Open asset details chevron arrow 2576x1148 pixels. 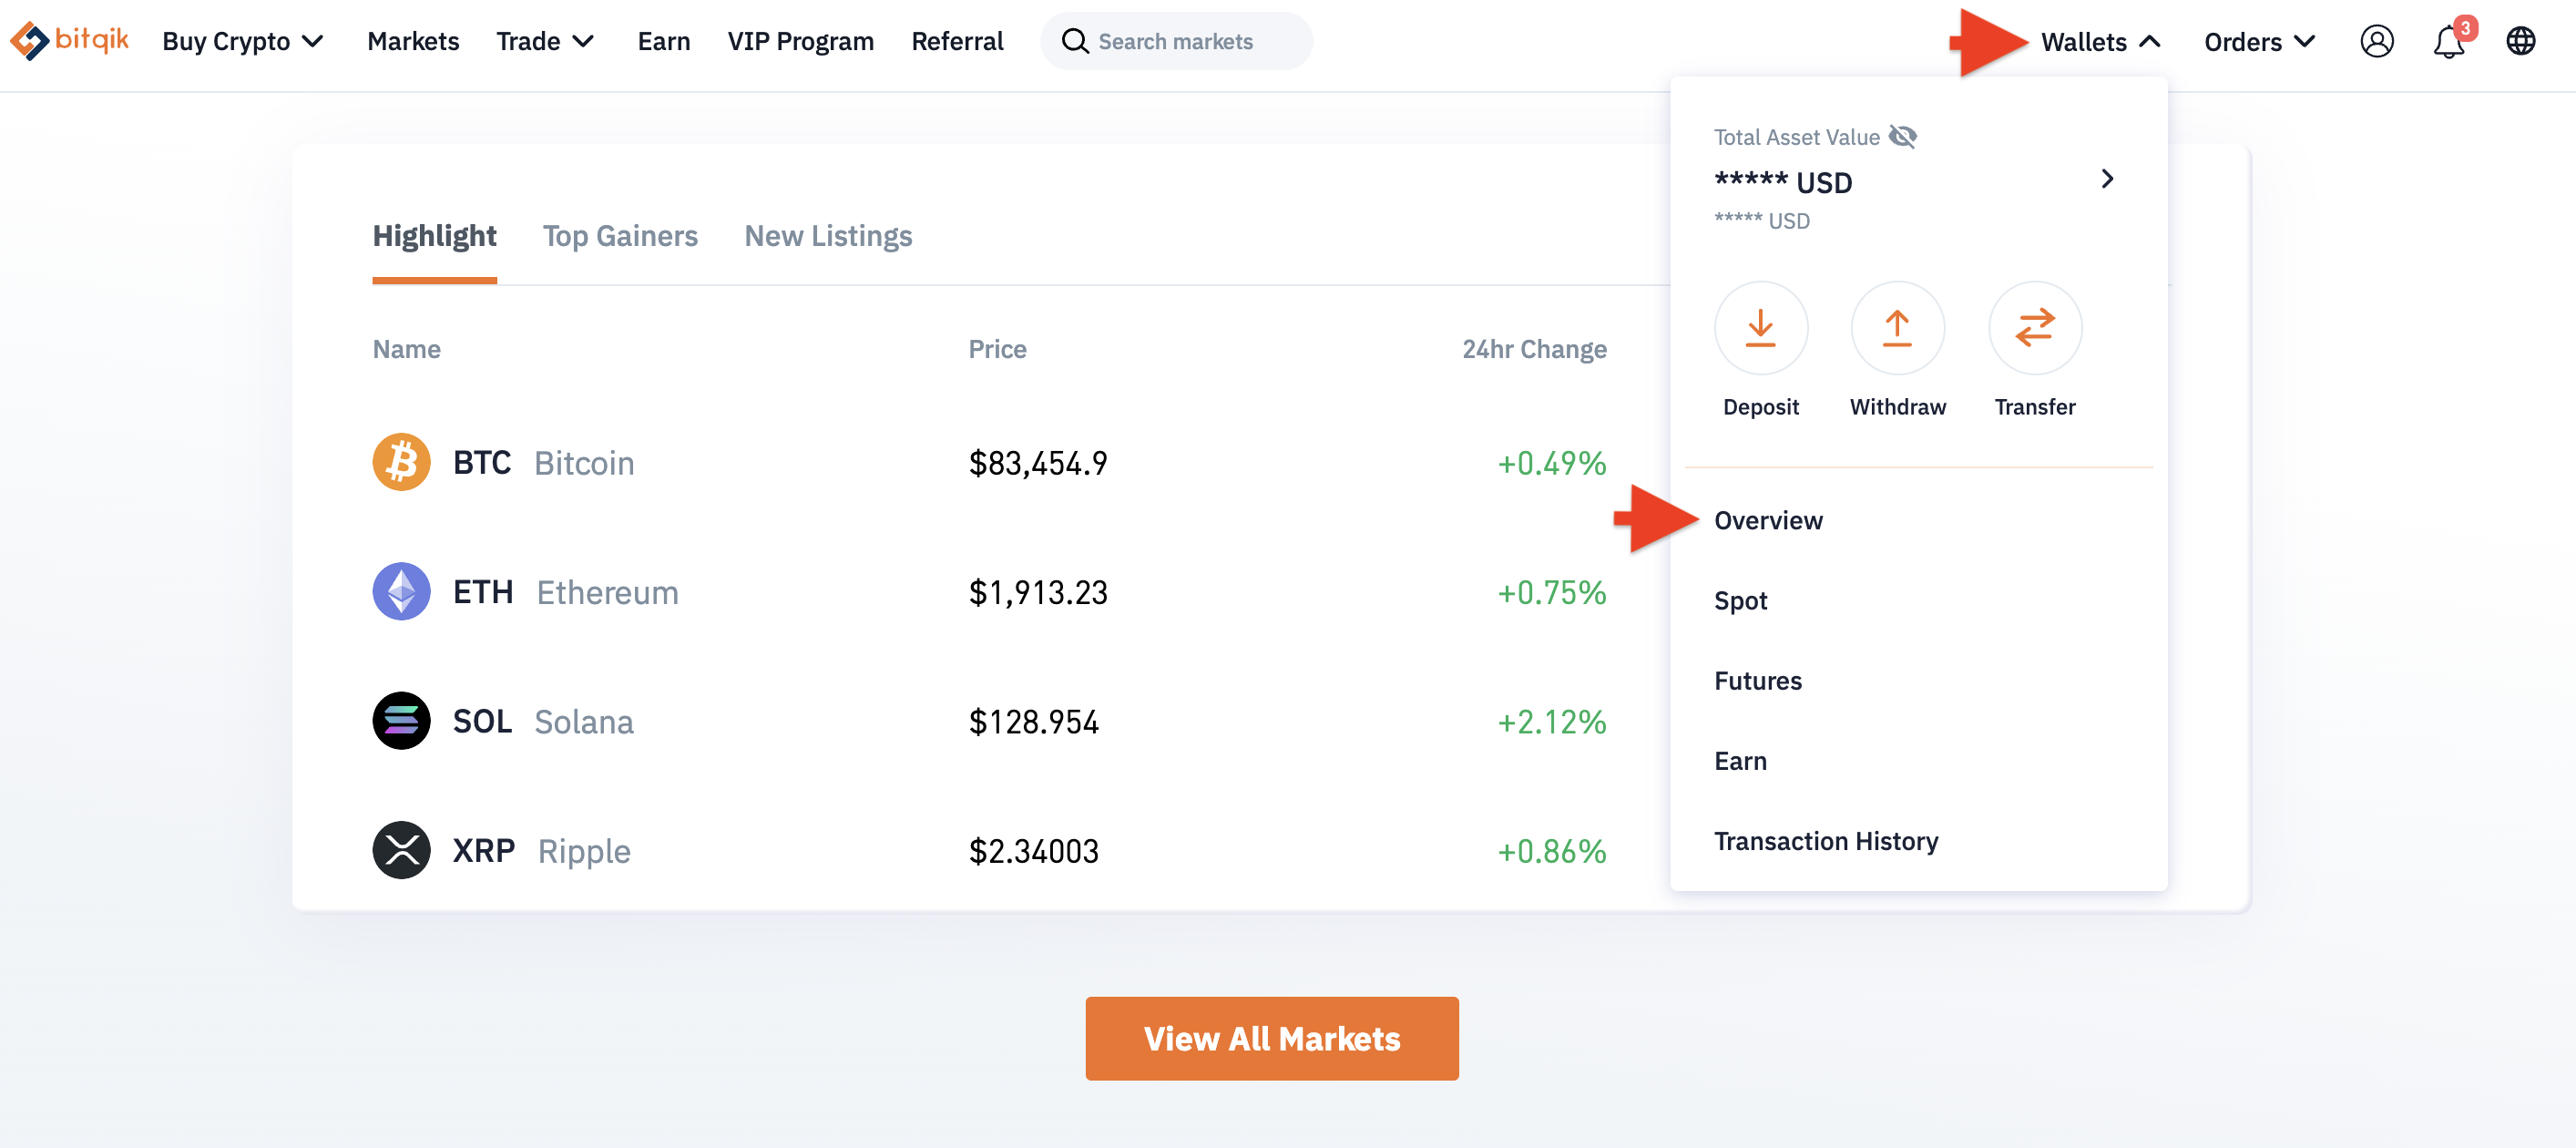[2107, 178]
